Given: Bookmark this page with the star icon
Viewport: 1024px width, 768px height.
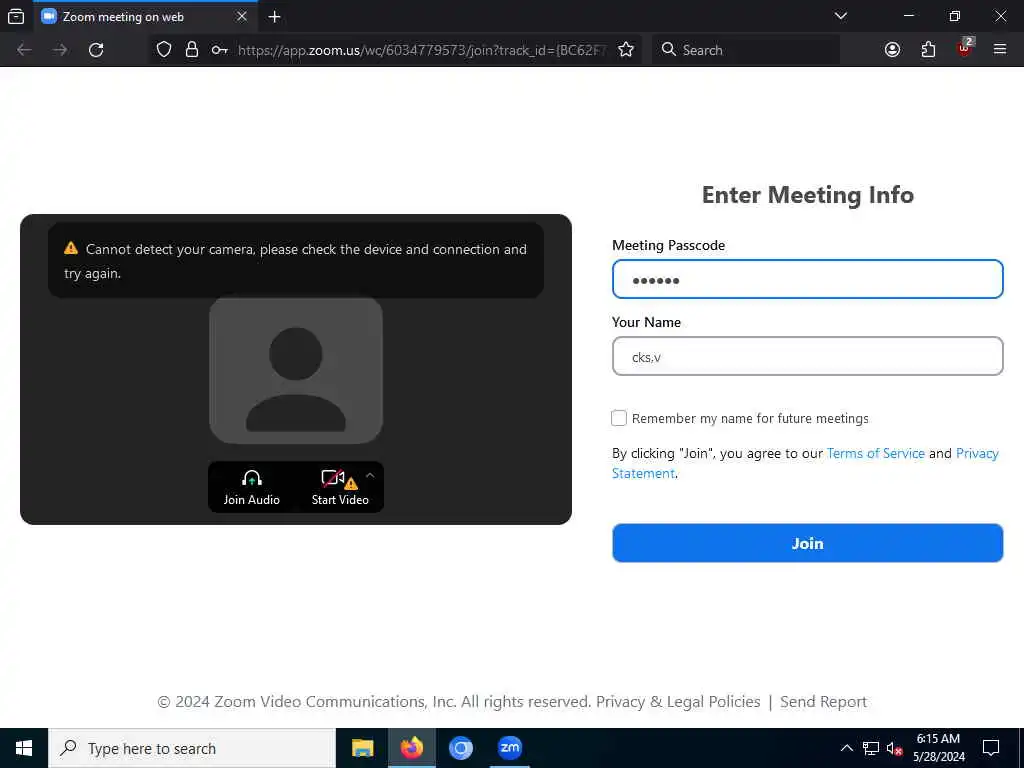Looking at the screenshot, I should (626, 50).
